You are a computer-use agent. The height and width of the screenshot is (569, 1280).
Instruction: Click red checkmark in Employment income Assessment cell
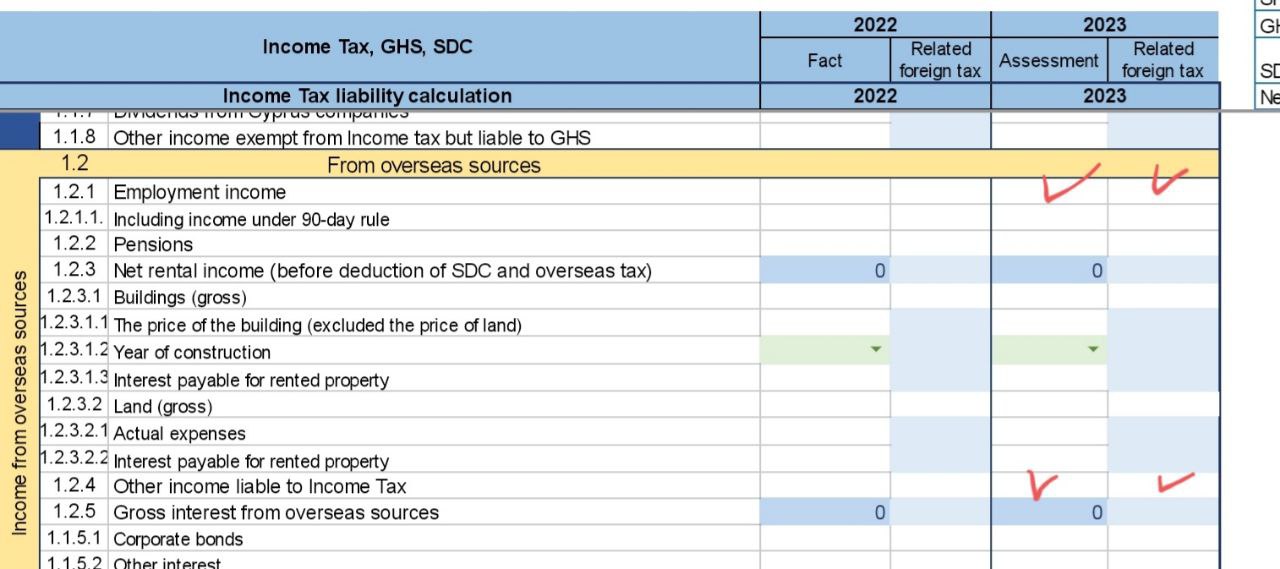coord(1069,183)
